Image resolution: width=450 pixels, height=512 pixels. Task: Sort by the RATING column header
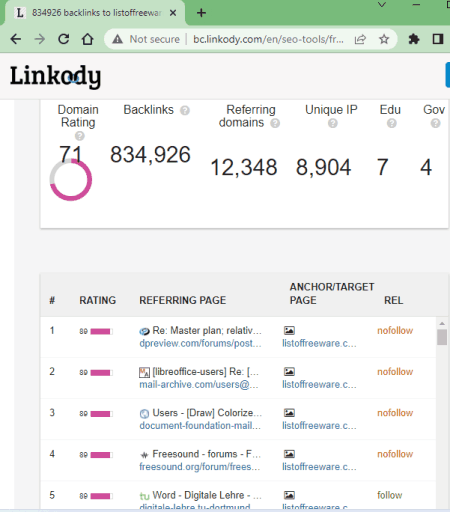point(97,300)
